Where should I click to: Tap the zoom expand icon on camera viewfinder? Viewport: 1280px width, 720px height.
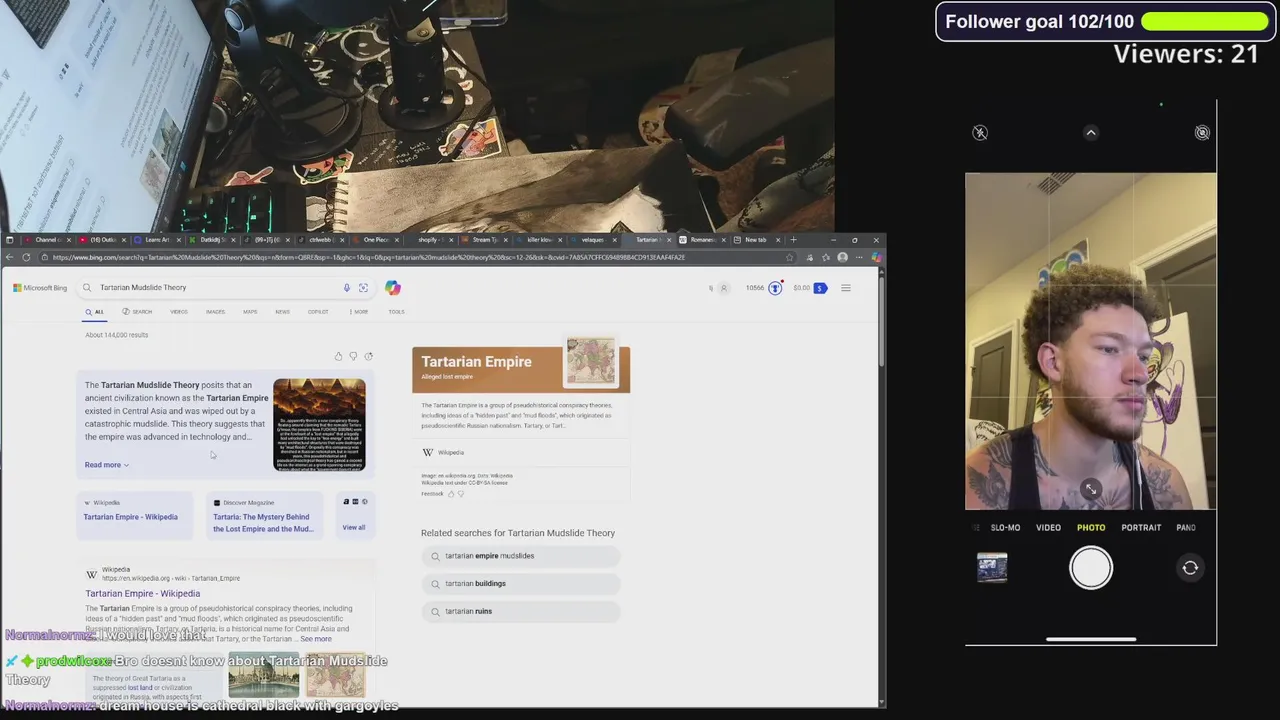[1091, 489]
